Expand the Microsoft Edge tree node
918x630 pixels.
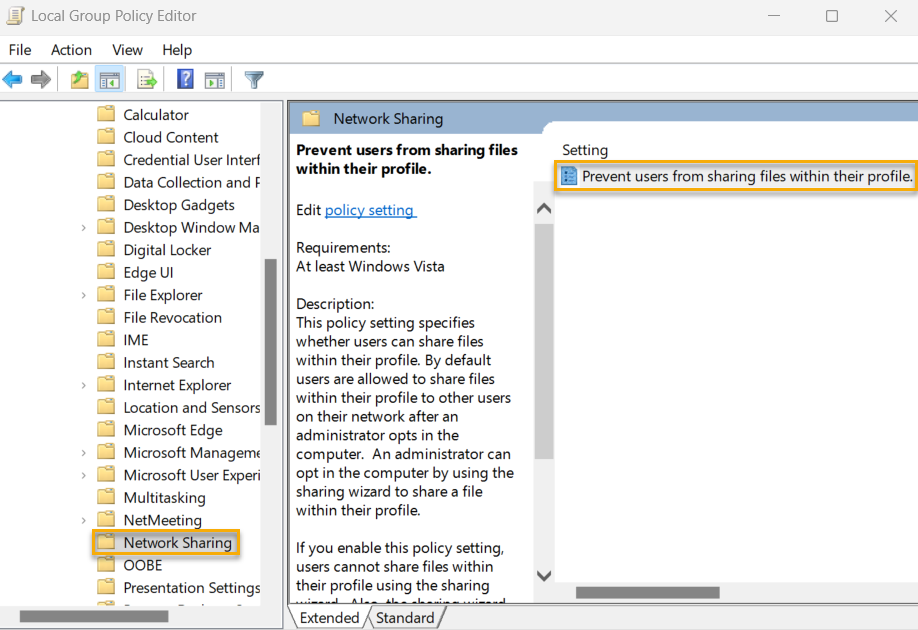[85, 429]
